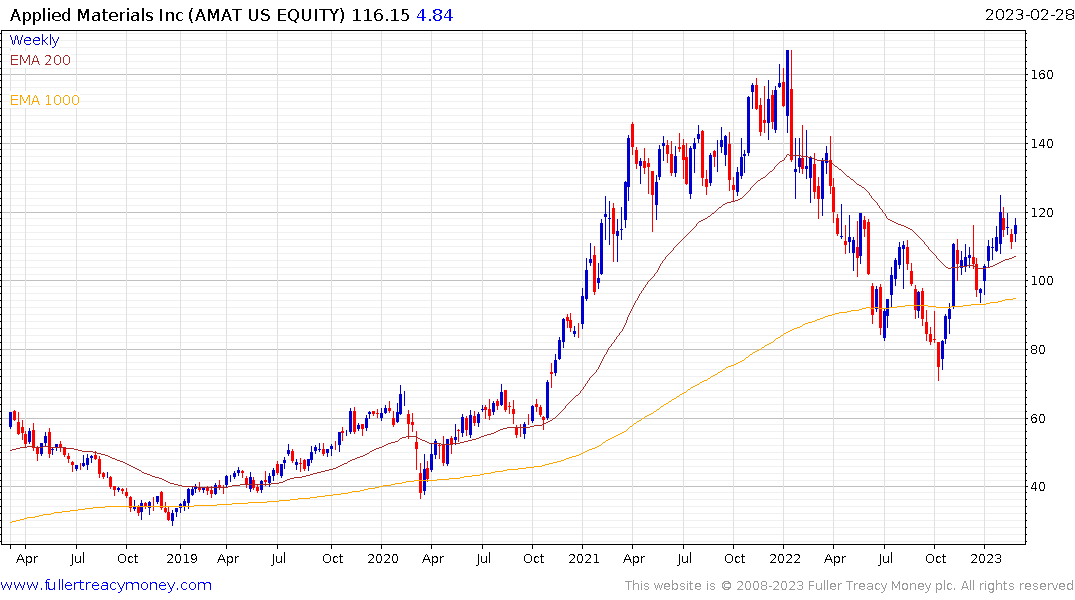Select the 4.84 price change value
Image resolution: width=1075 pixels, height=600 pixels.
coord(435,15)
